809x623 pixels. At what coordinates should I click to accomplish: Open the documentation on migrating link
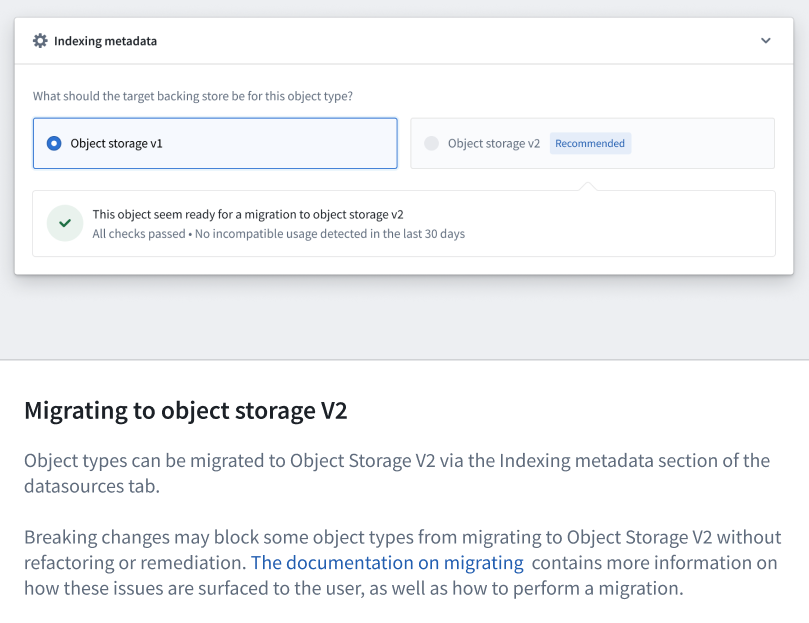pos(387,563)
